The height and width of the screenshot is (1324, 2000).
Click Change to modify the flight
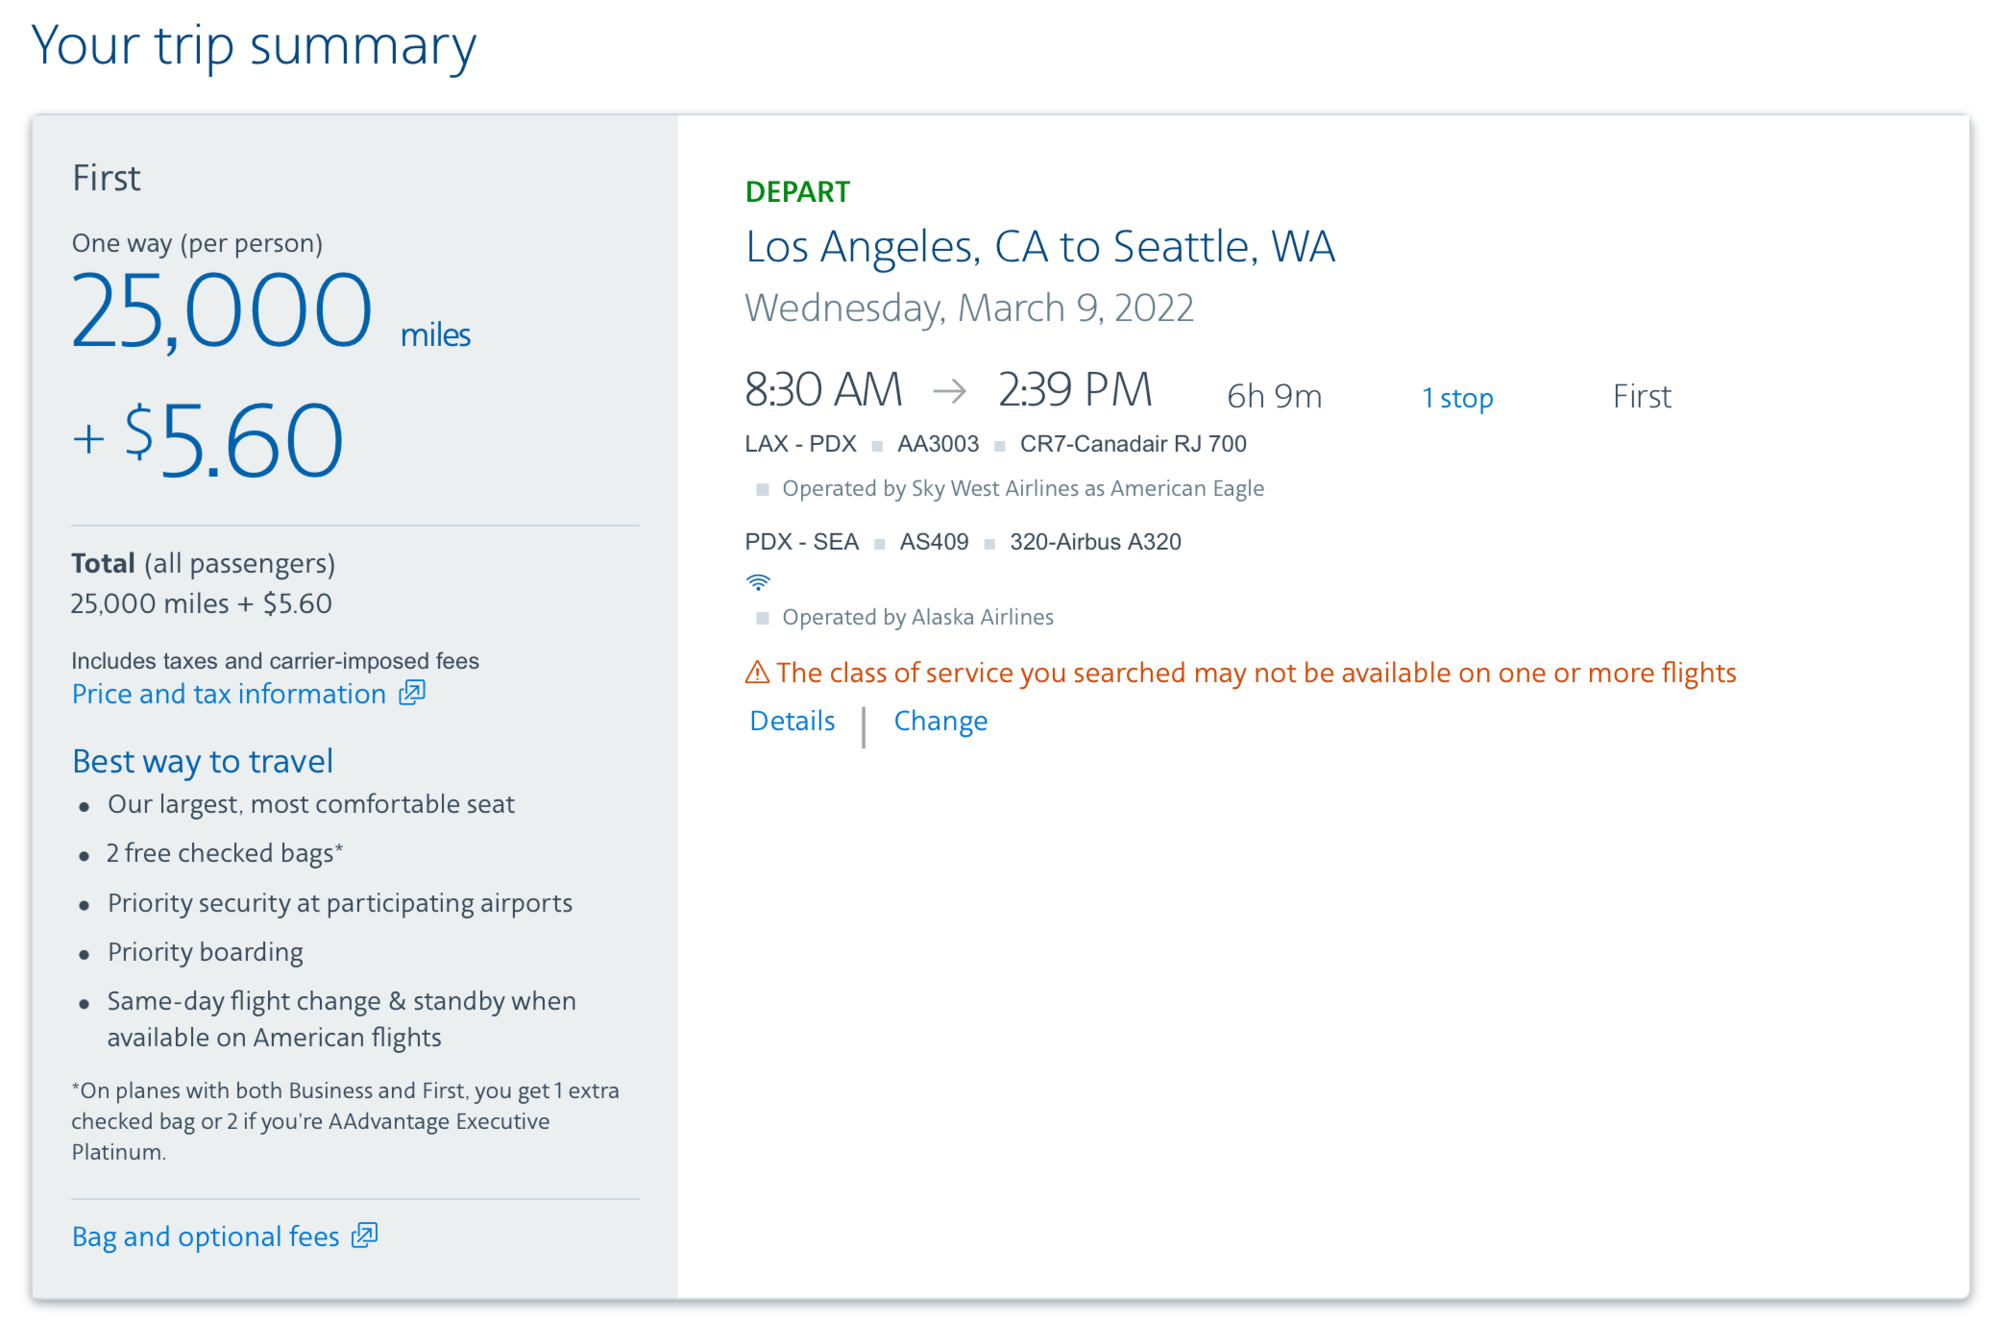coord(940,720)
